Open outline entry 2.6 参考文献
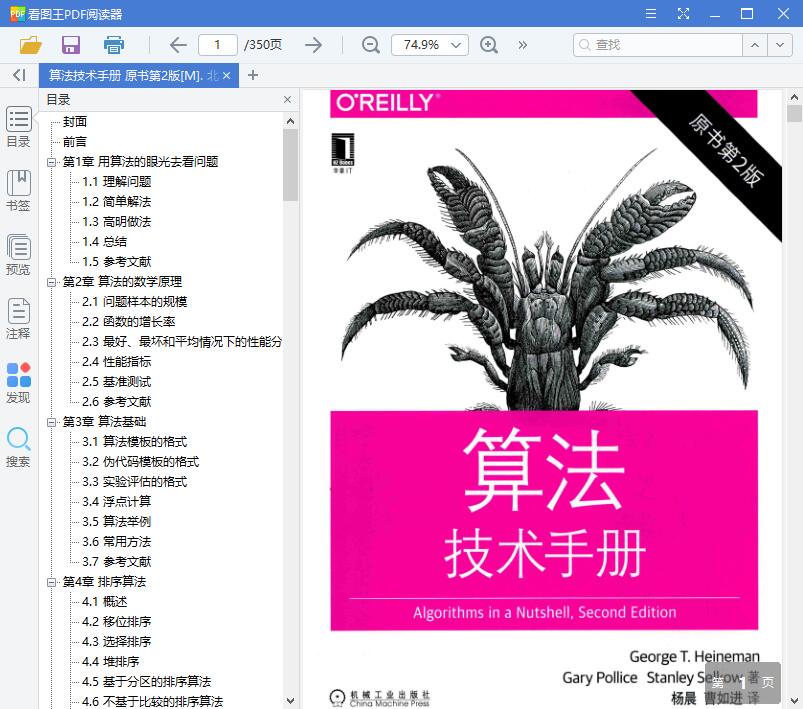The image size is (803, 709). point(117,401)
